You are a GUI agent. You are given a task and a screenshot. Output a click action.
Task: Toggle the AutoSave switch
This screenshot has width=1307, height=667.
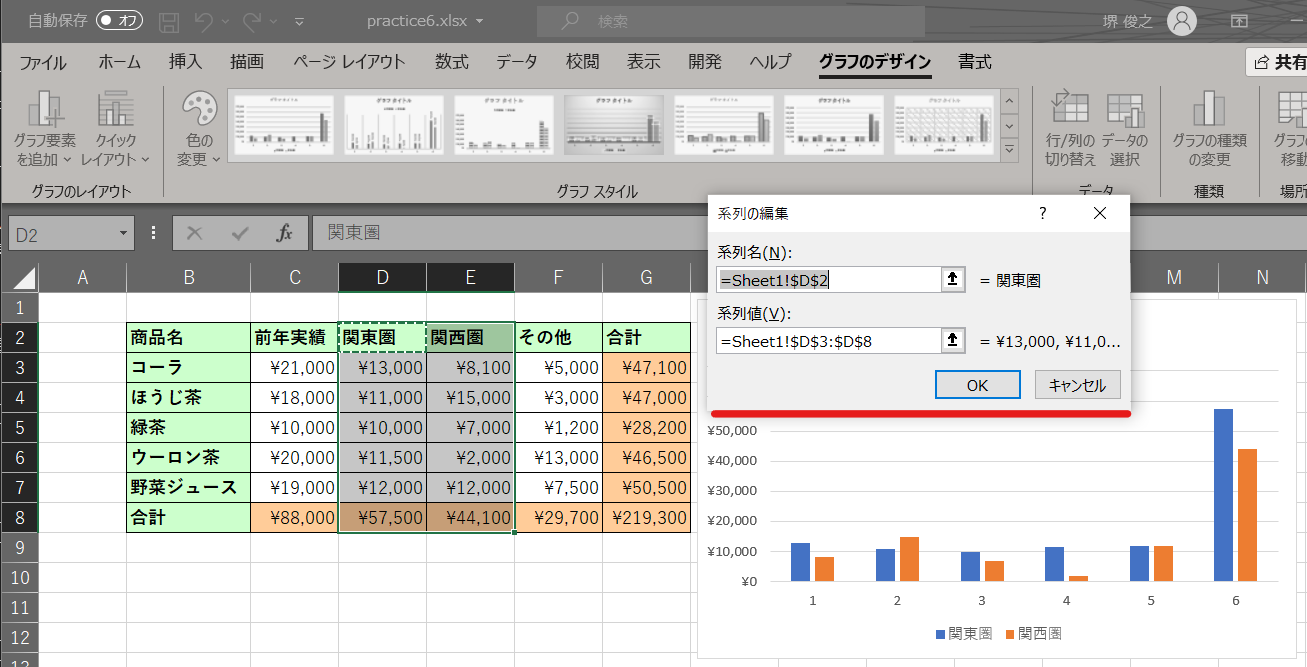pyautogui.click(x=119, y=20)
